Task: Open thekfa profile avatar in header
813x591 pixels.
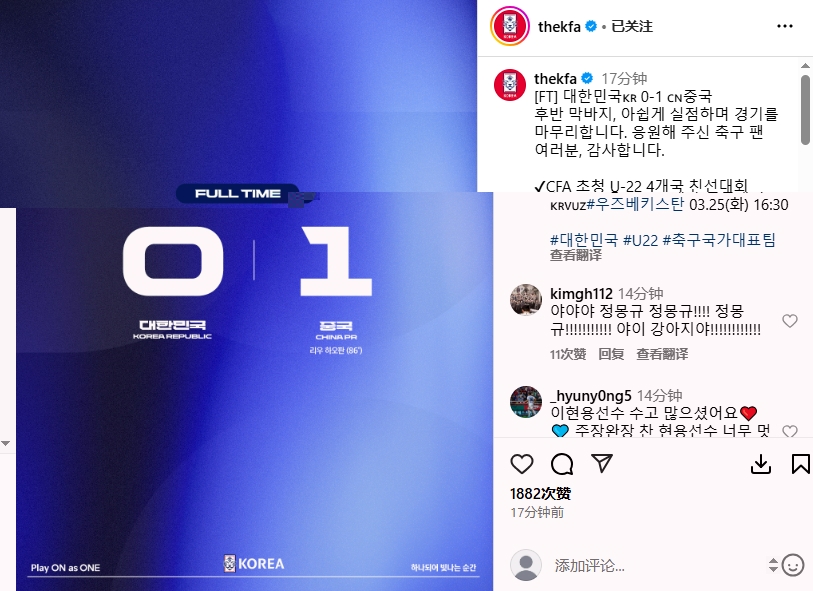Action: point(510,26)
